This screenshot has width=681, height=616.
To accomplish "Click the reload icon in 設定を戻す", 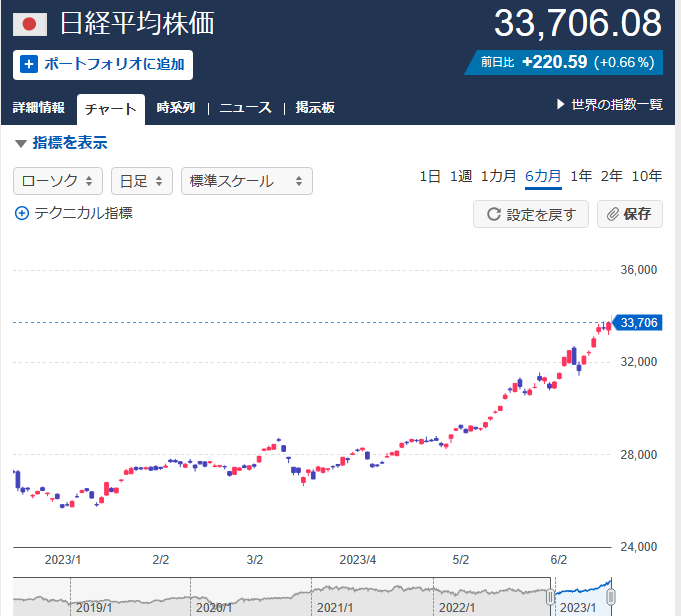I will coord(493,214).
